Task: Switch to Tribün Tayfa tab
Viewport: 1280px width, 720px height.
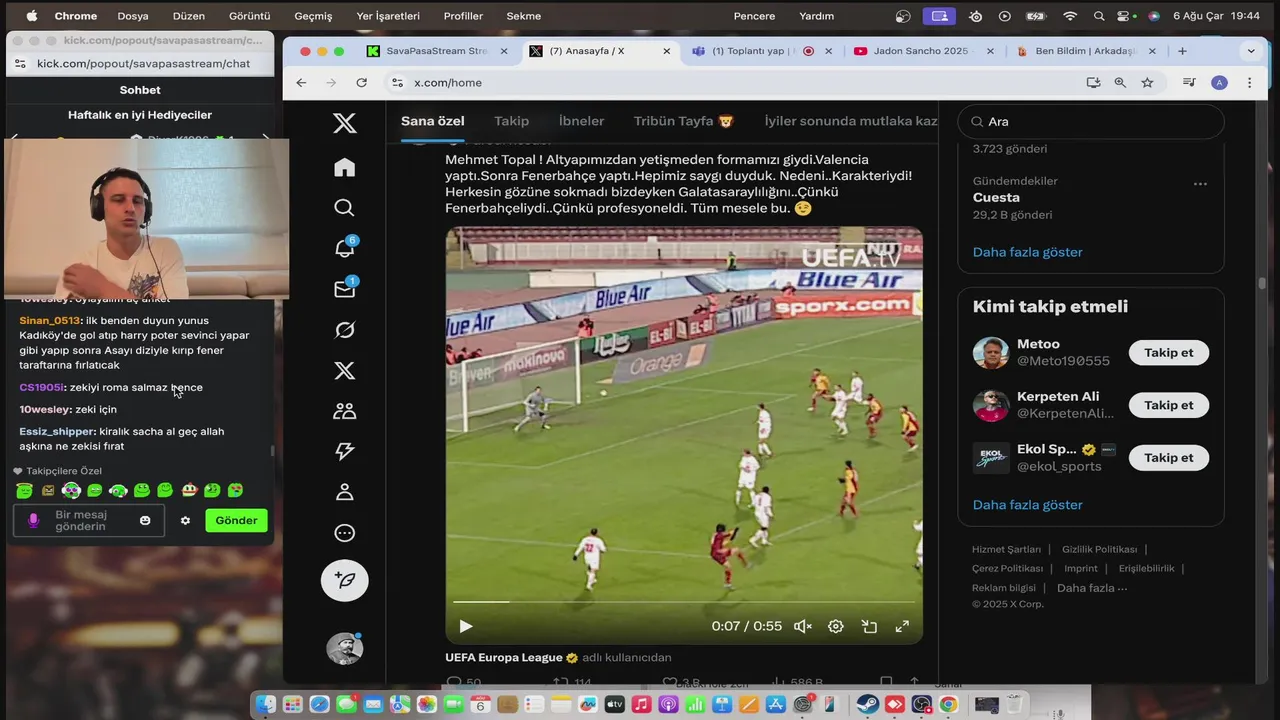Action: 684,121
